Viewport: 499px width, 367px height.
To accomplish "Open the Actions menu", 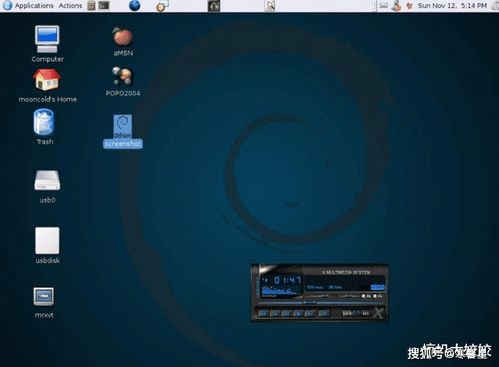I will [70, 6].
